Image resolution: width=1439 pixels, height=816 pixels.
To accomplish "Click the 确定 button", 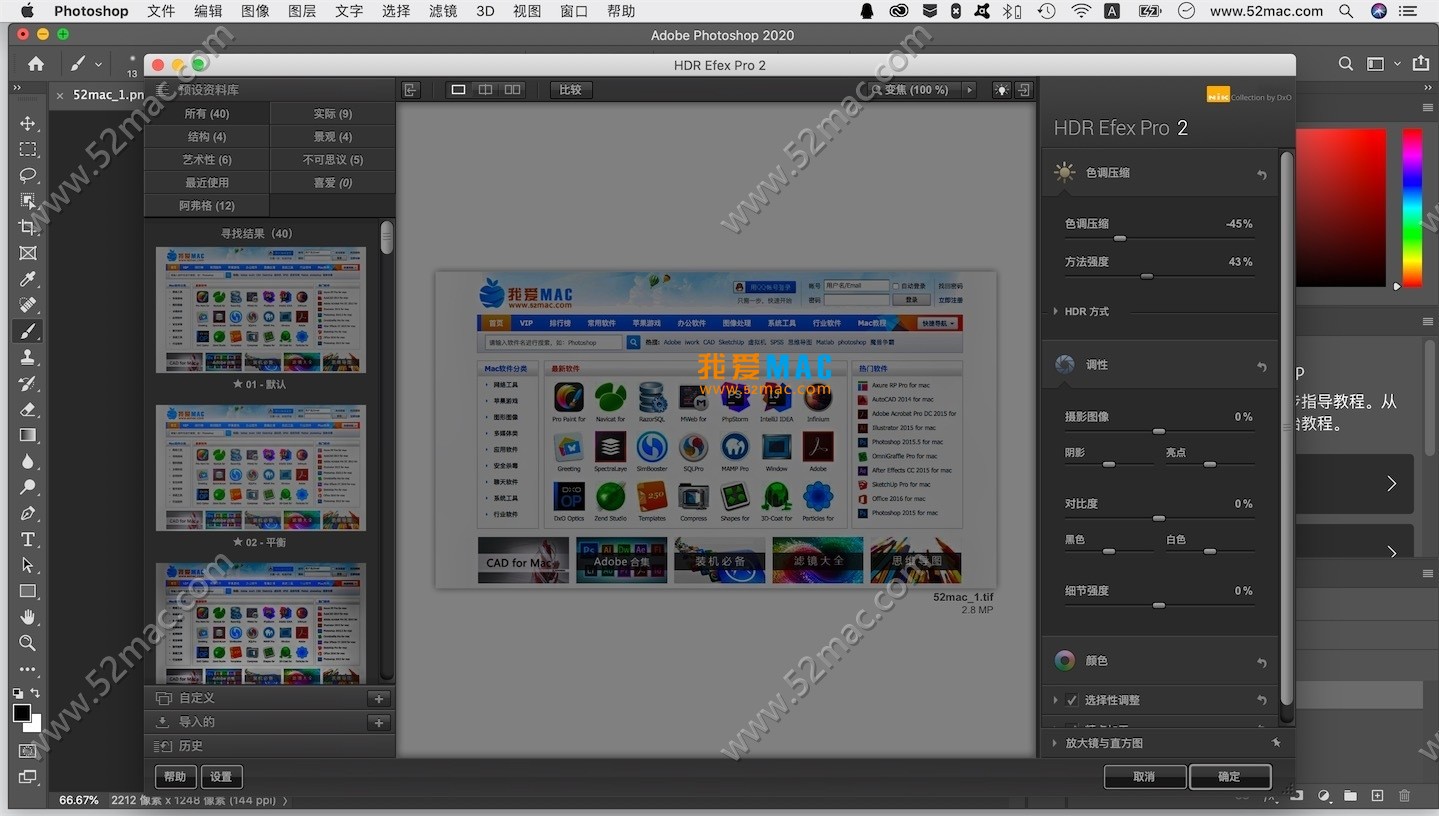I will tap(1229, 777).
